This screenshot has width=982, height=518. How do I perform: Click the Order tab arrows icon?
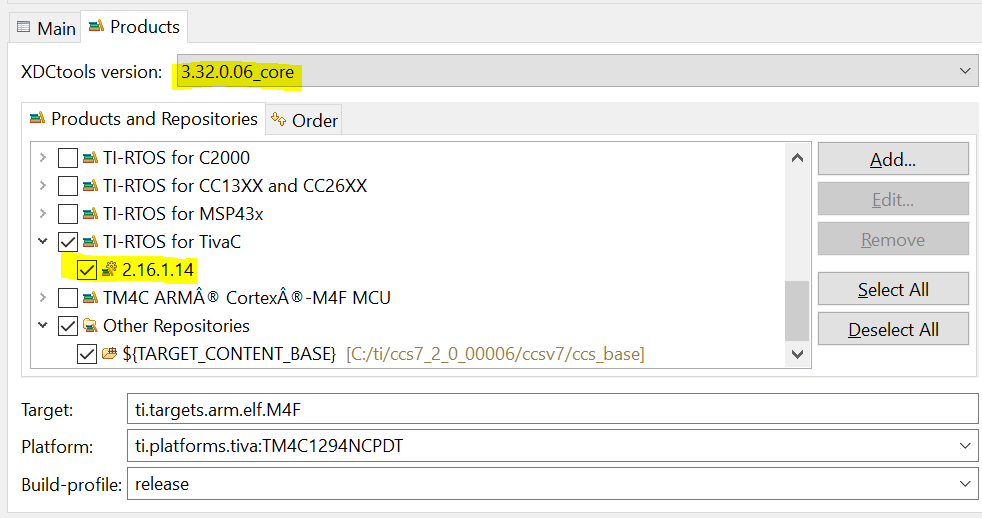pos(279,118)
